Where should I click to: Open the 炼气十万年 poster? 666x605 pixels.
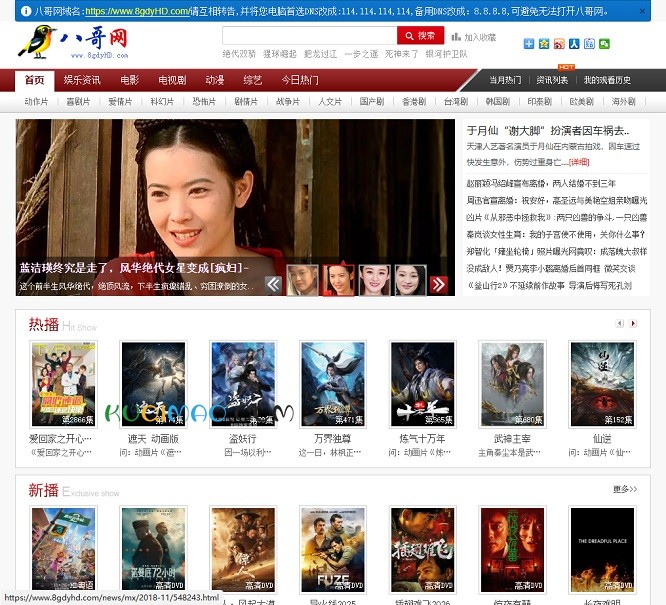pyautogui.click(x=423, y=384)
